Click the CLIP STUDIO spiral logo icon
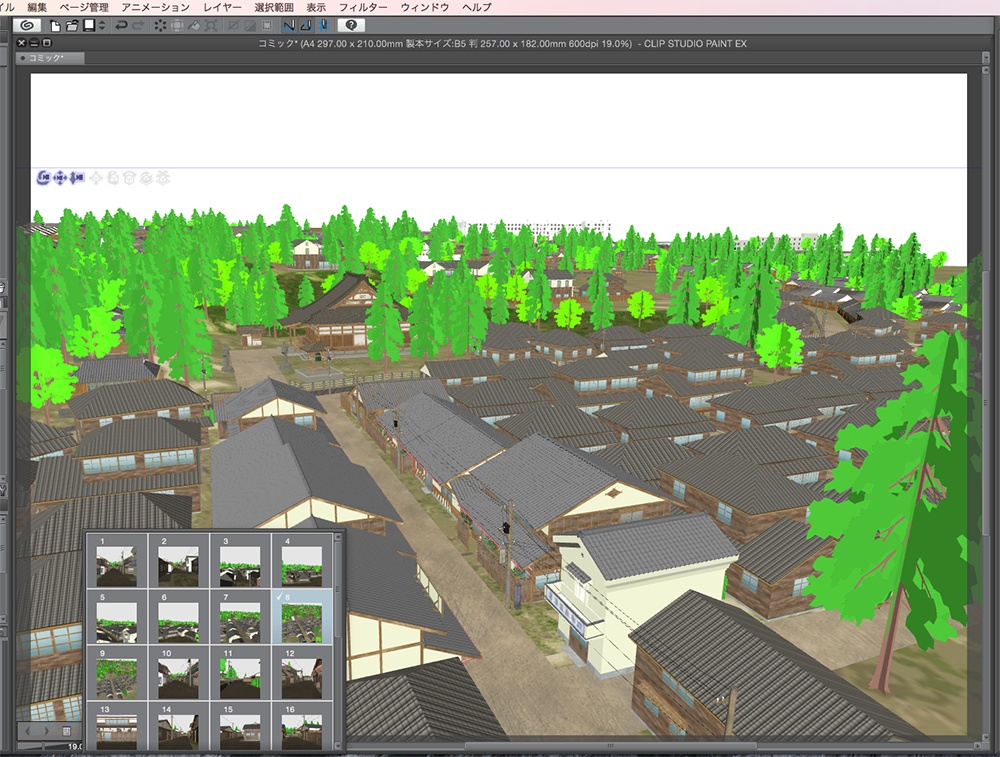 (28, 24)
